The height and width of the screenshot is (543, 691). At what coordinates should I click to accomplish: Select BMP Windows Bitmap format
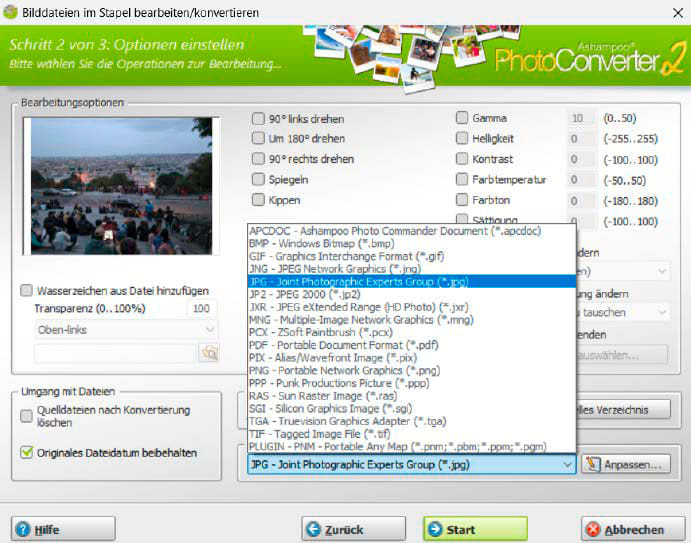412,243
